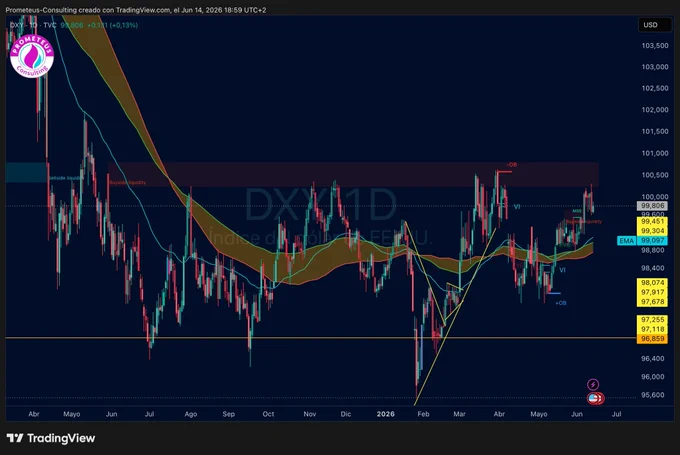This screenshot has width=680, height=455.
Task: Click the 101,500 price scale value
Action: click(655, 131)
